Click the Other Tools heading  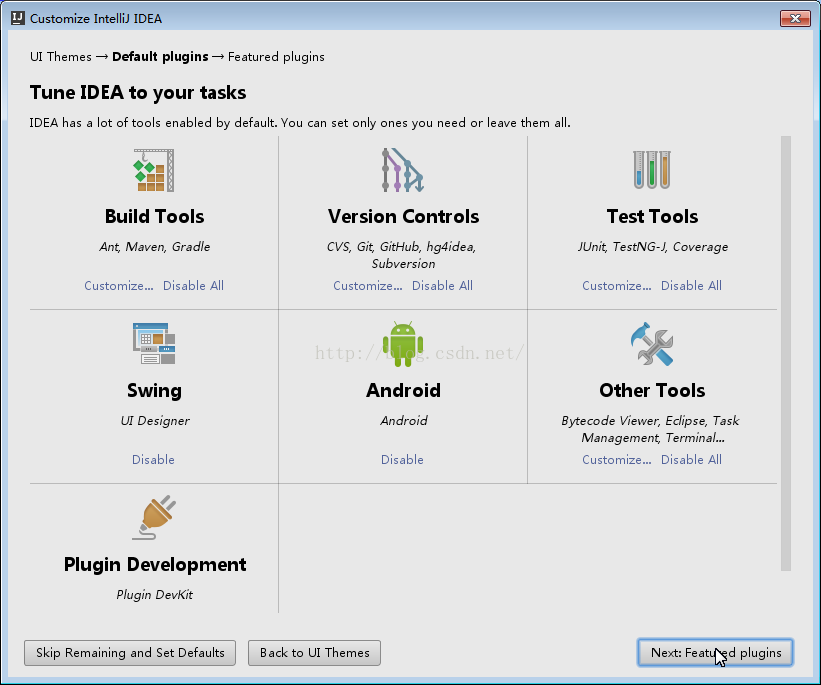[x=652, y=391]
